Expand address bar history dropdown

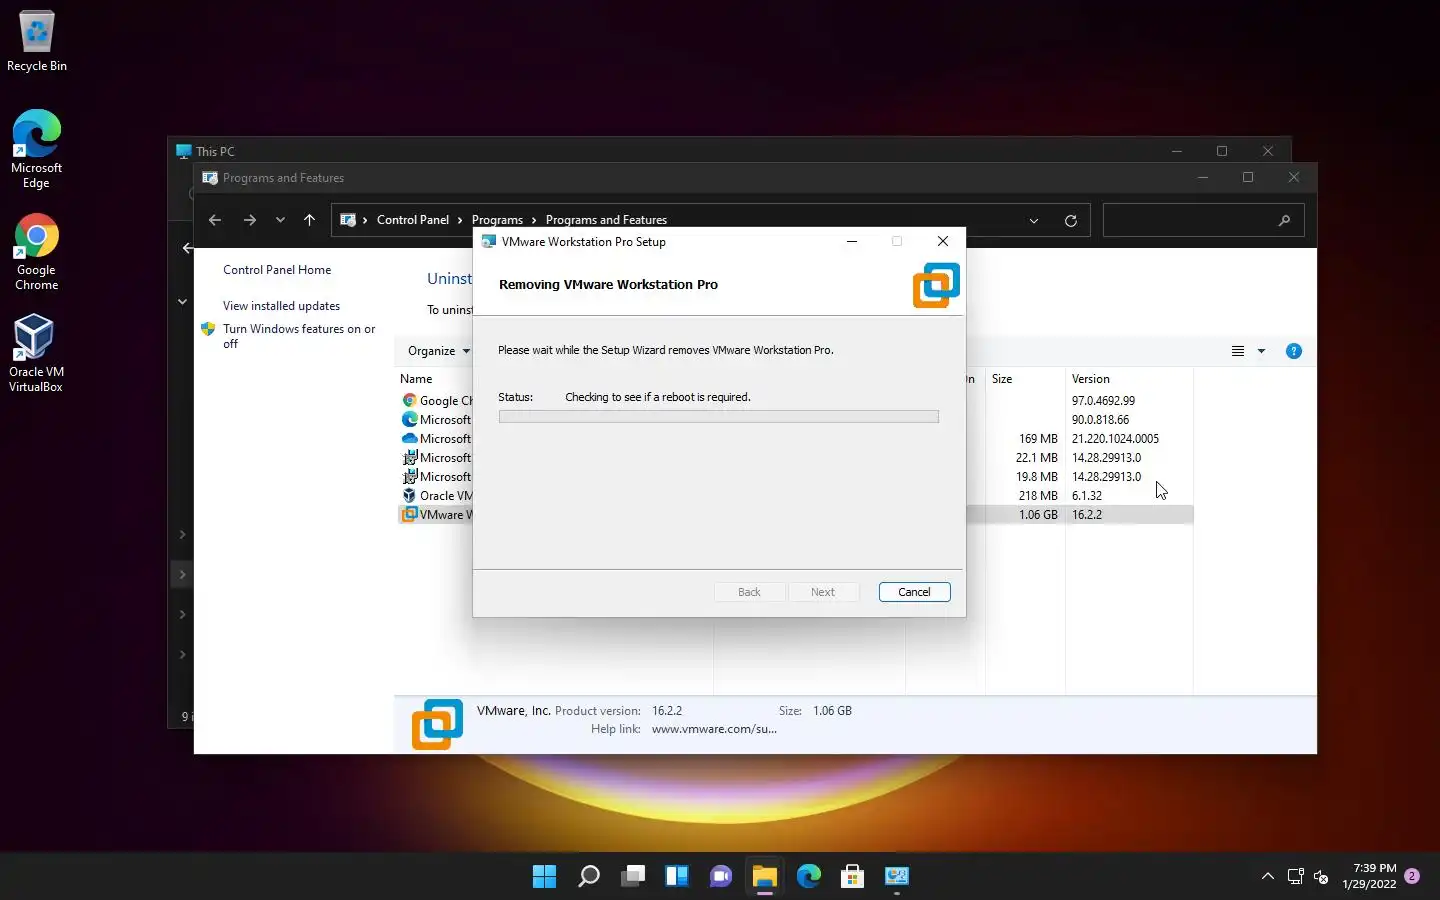1034,220
